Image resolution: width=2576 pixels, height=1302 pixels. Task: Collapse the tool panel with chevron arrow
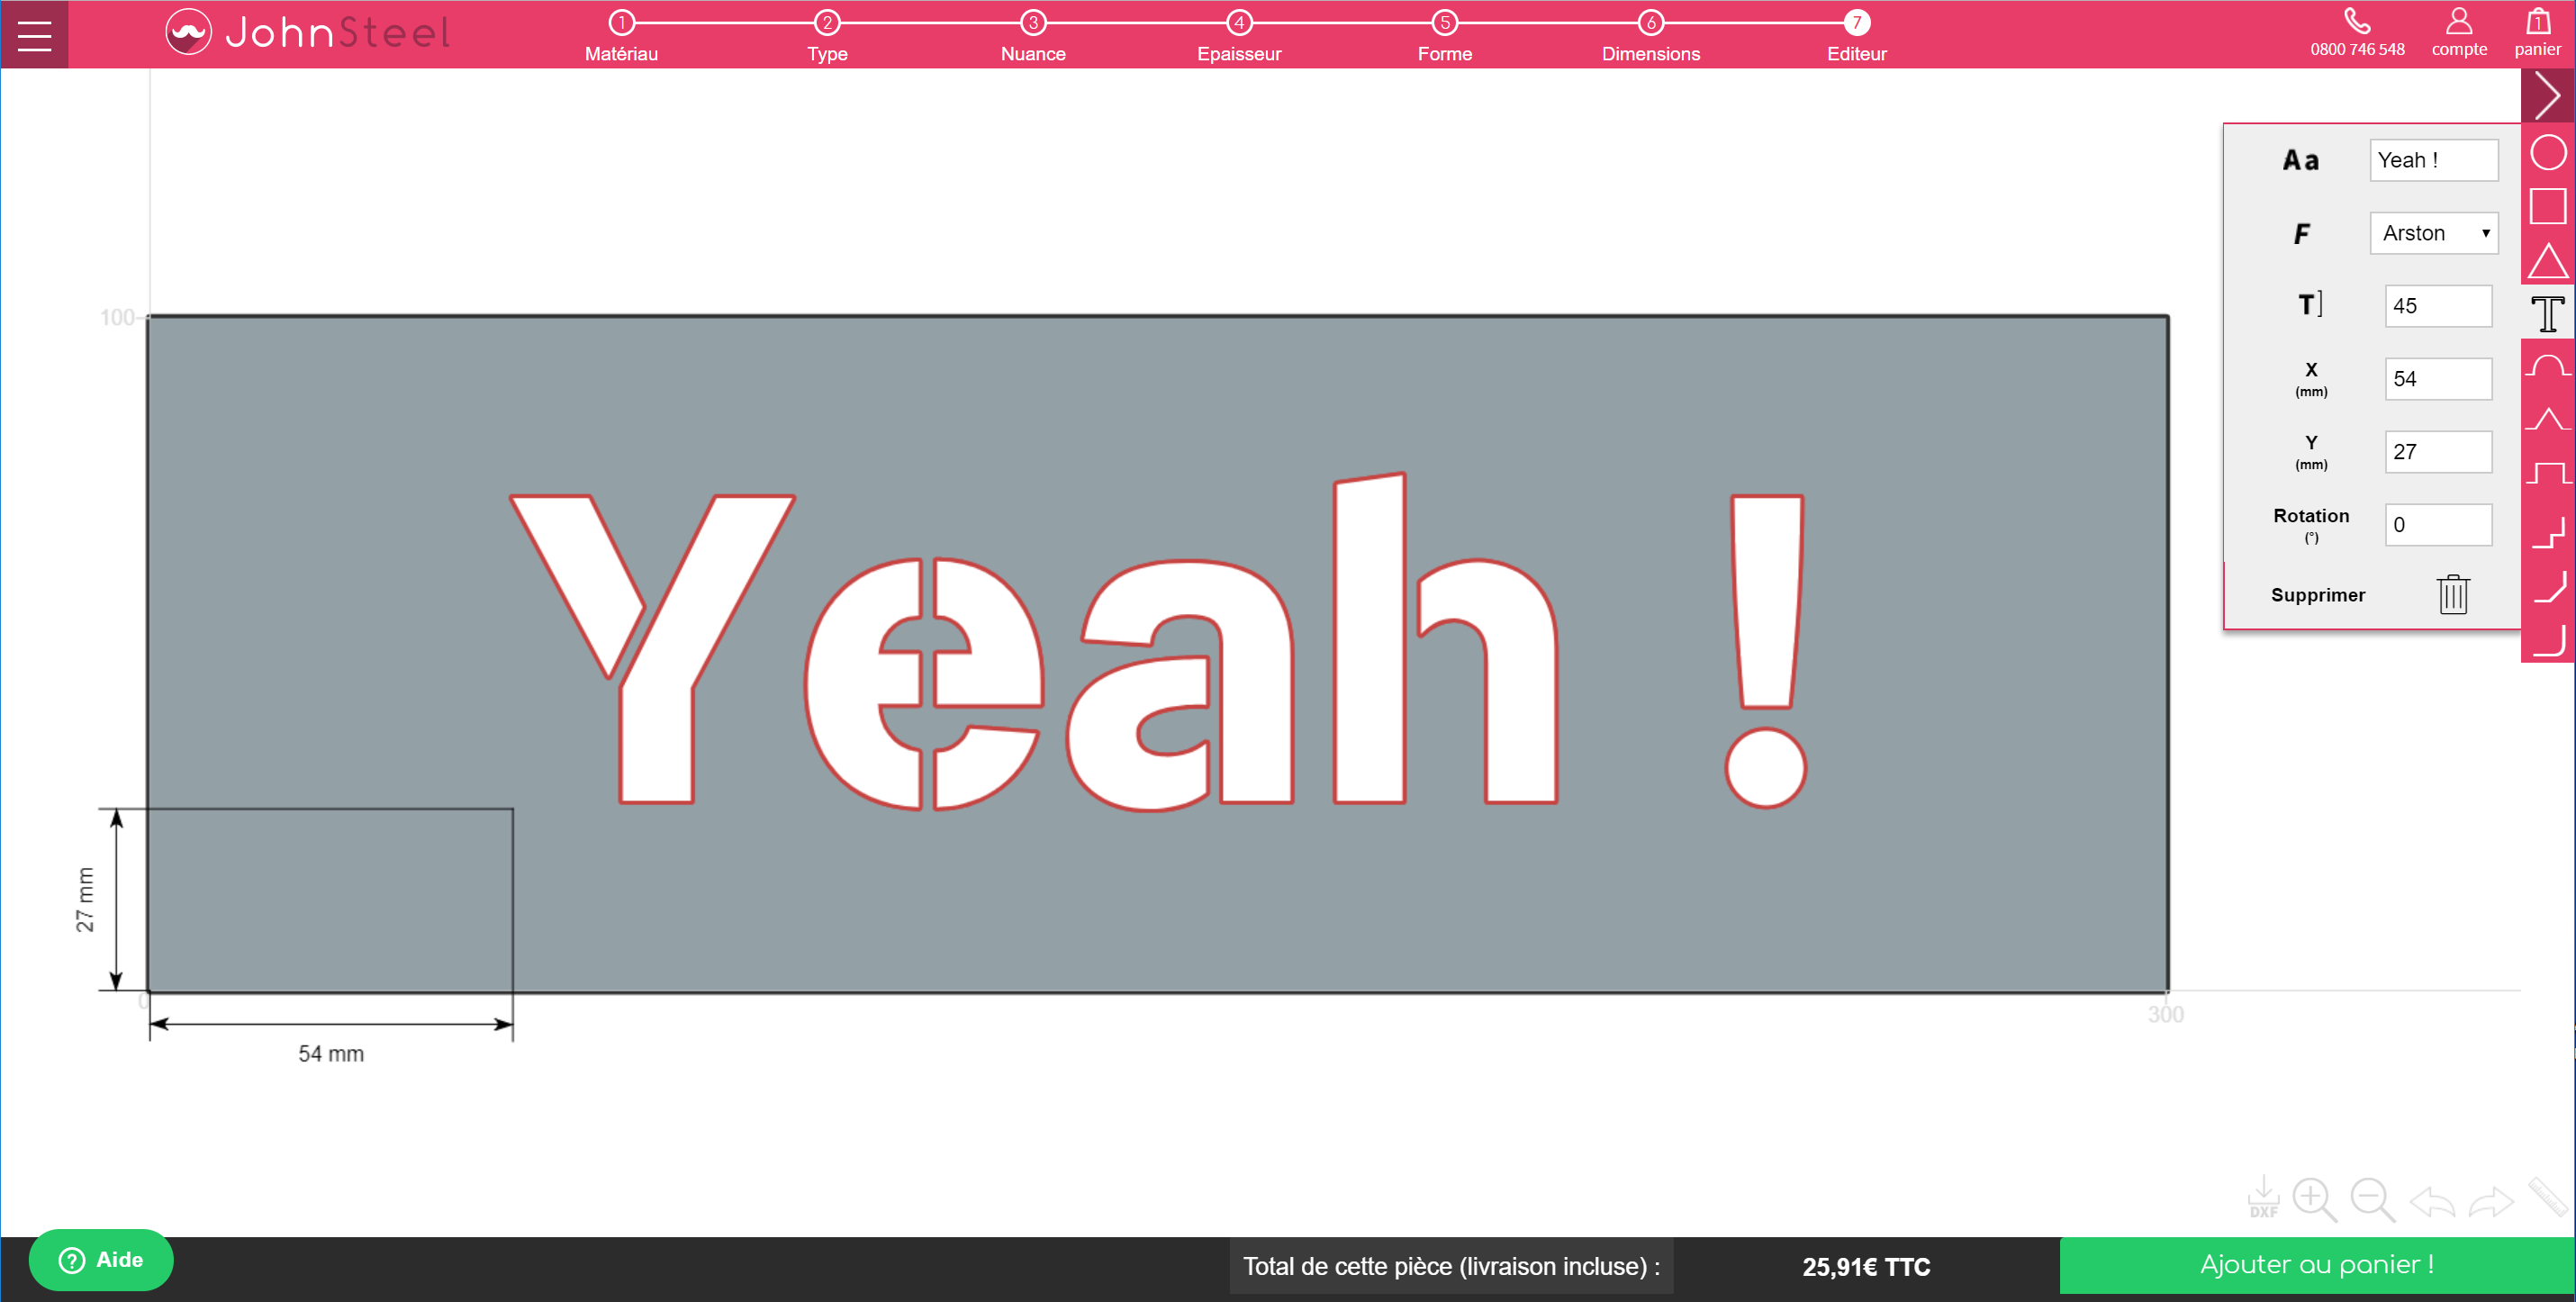(2547, 96)
